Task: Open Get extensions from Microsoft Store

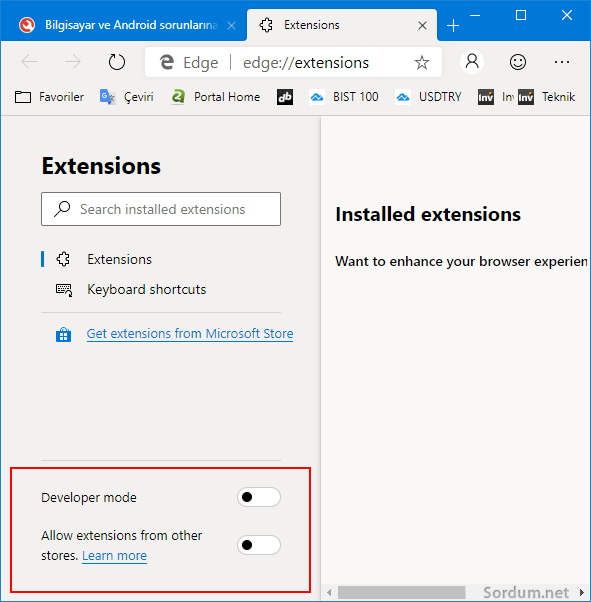Action: [190, 334]
